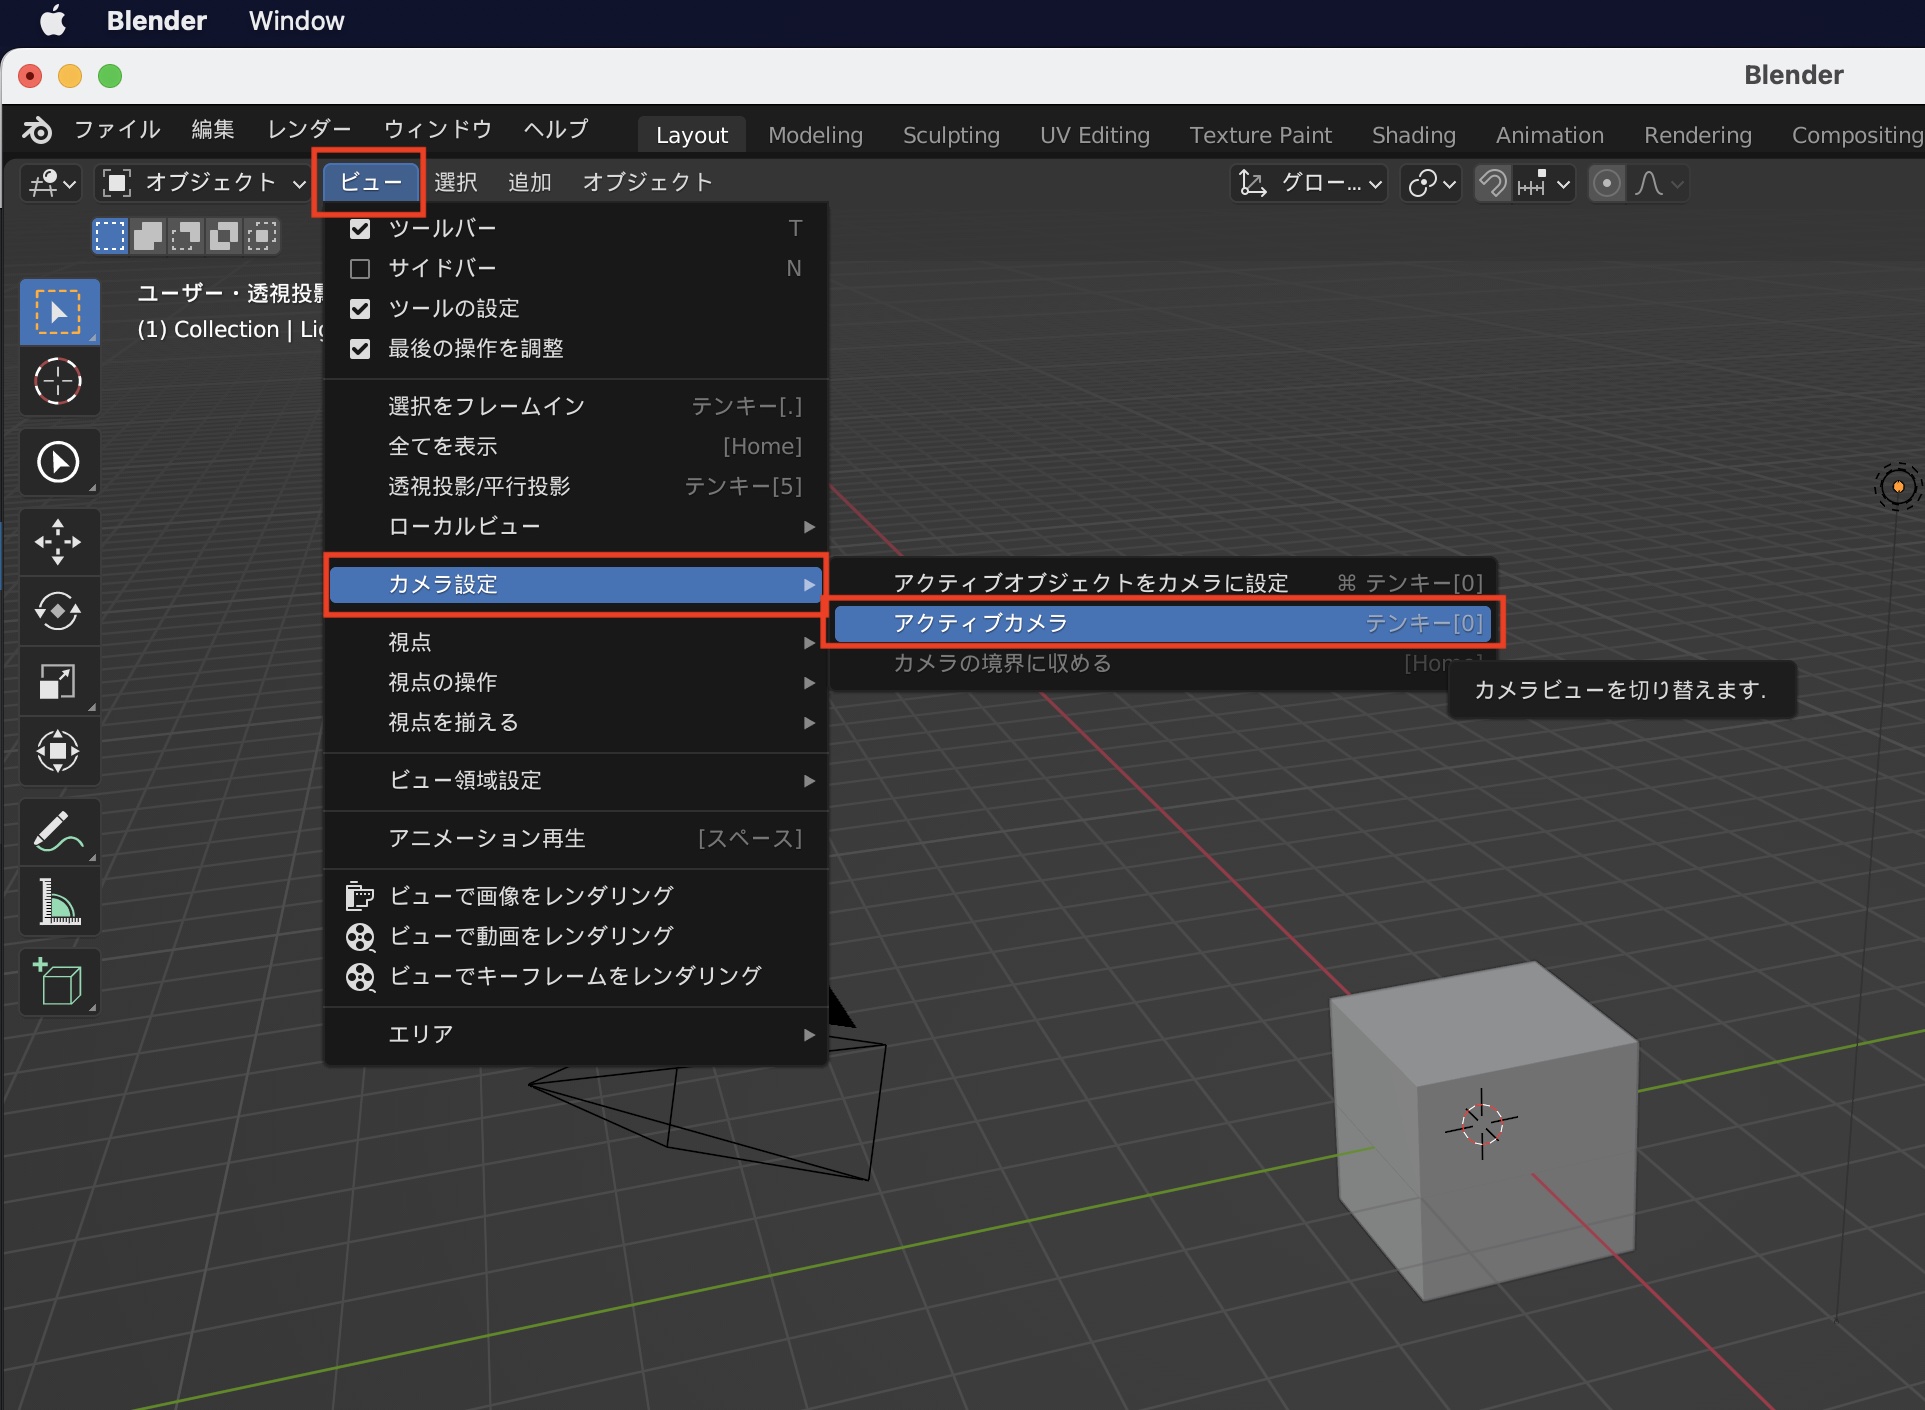
Task: Click ビューで画像をレンダリング menu entry
Action: tap(530, 896)
